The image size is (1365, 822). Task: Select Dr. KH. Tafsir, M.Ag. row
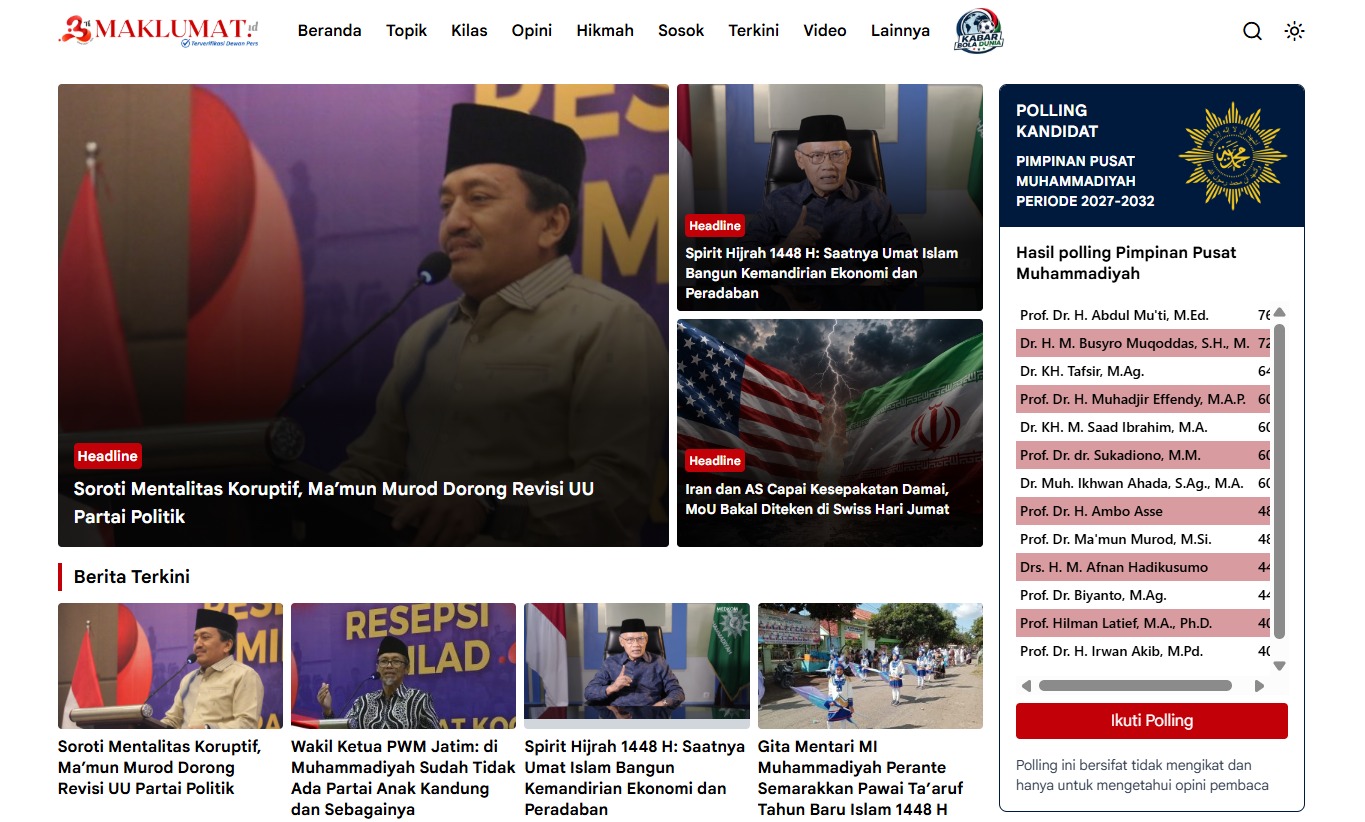[x=1143, y=371]
